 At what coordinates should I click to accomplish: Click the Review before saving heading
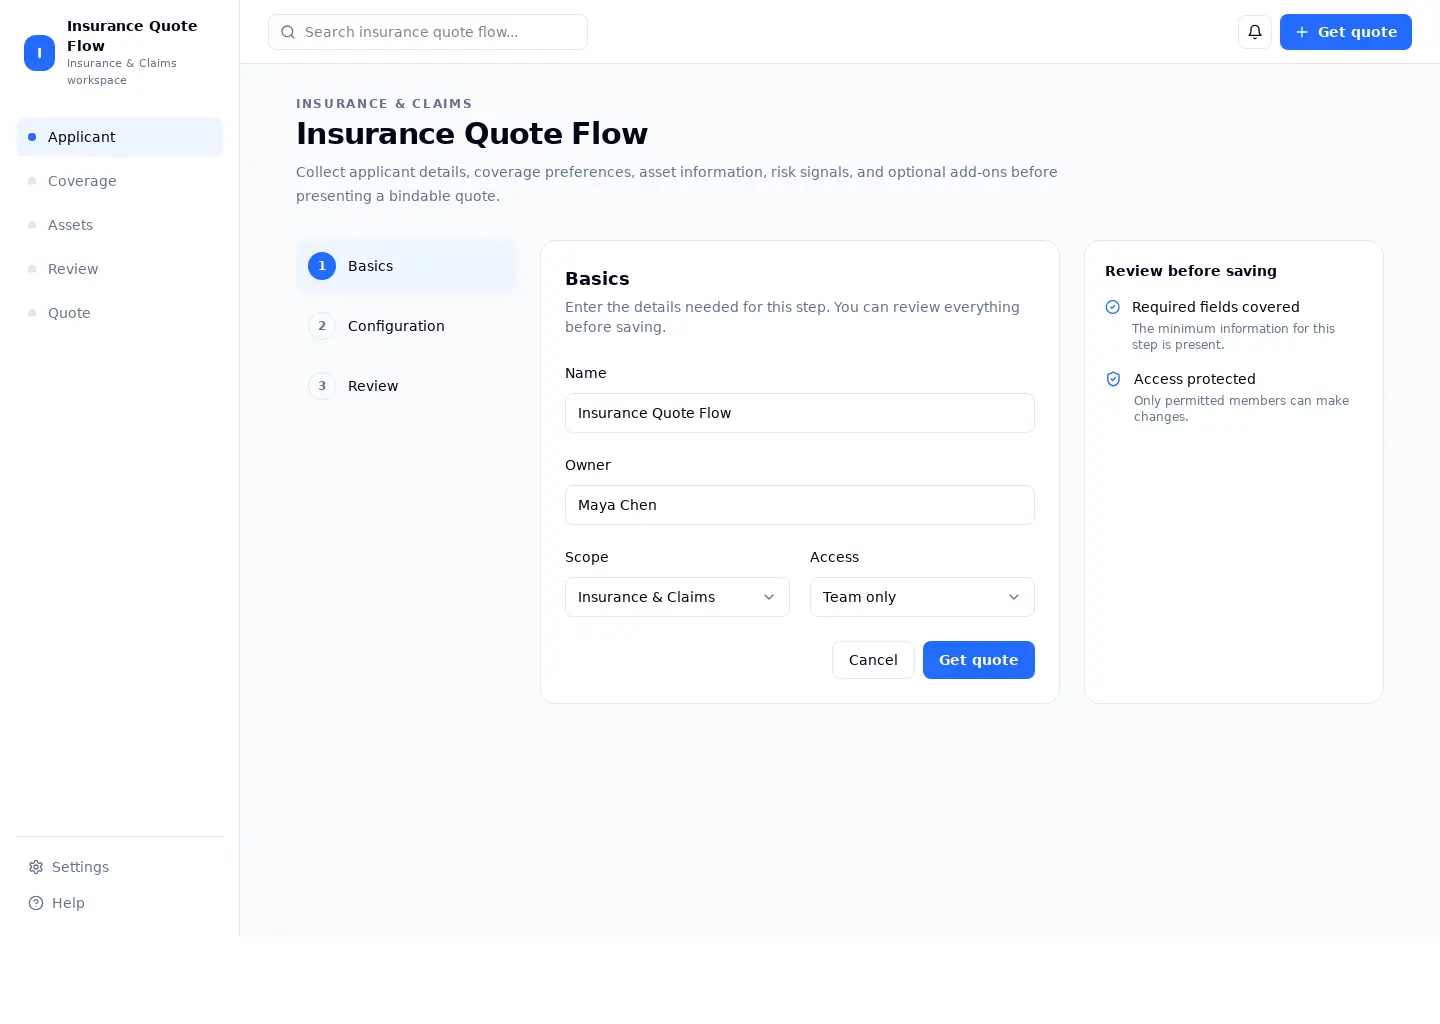click(x=1191, y=271)
